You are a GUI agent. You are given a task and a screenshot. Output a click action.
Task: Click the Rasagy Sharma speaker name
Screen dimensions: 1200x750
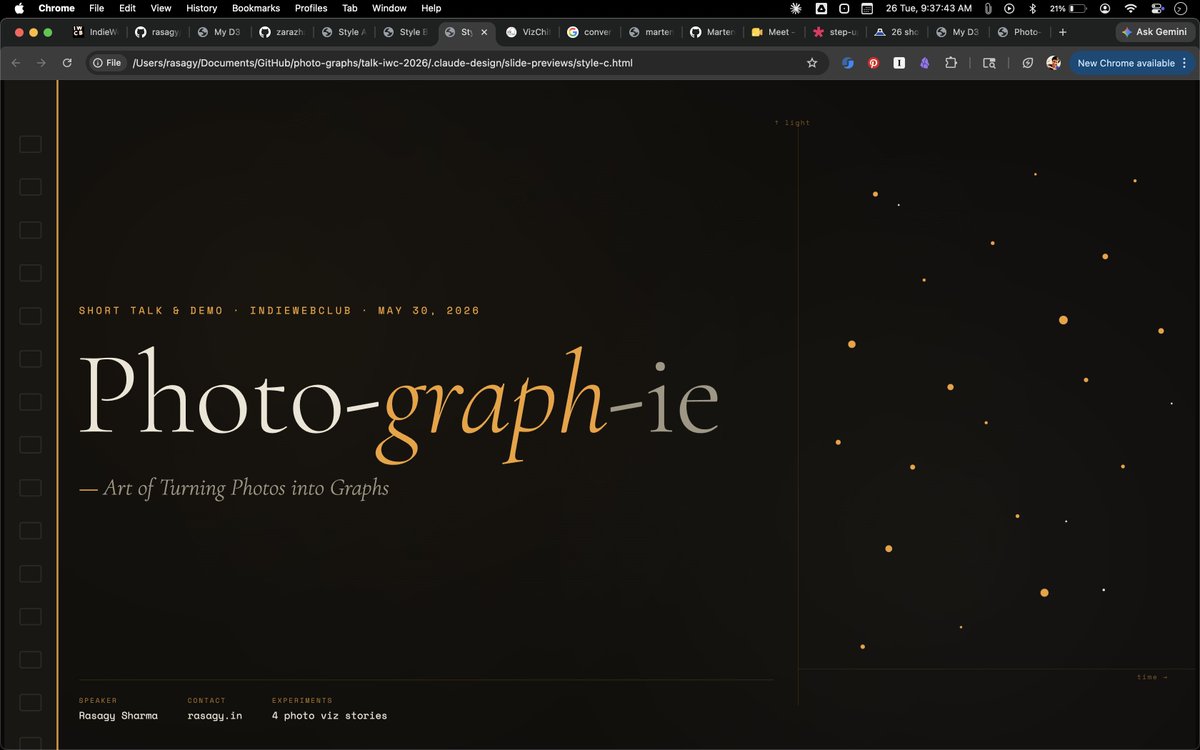pos(118,715)
